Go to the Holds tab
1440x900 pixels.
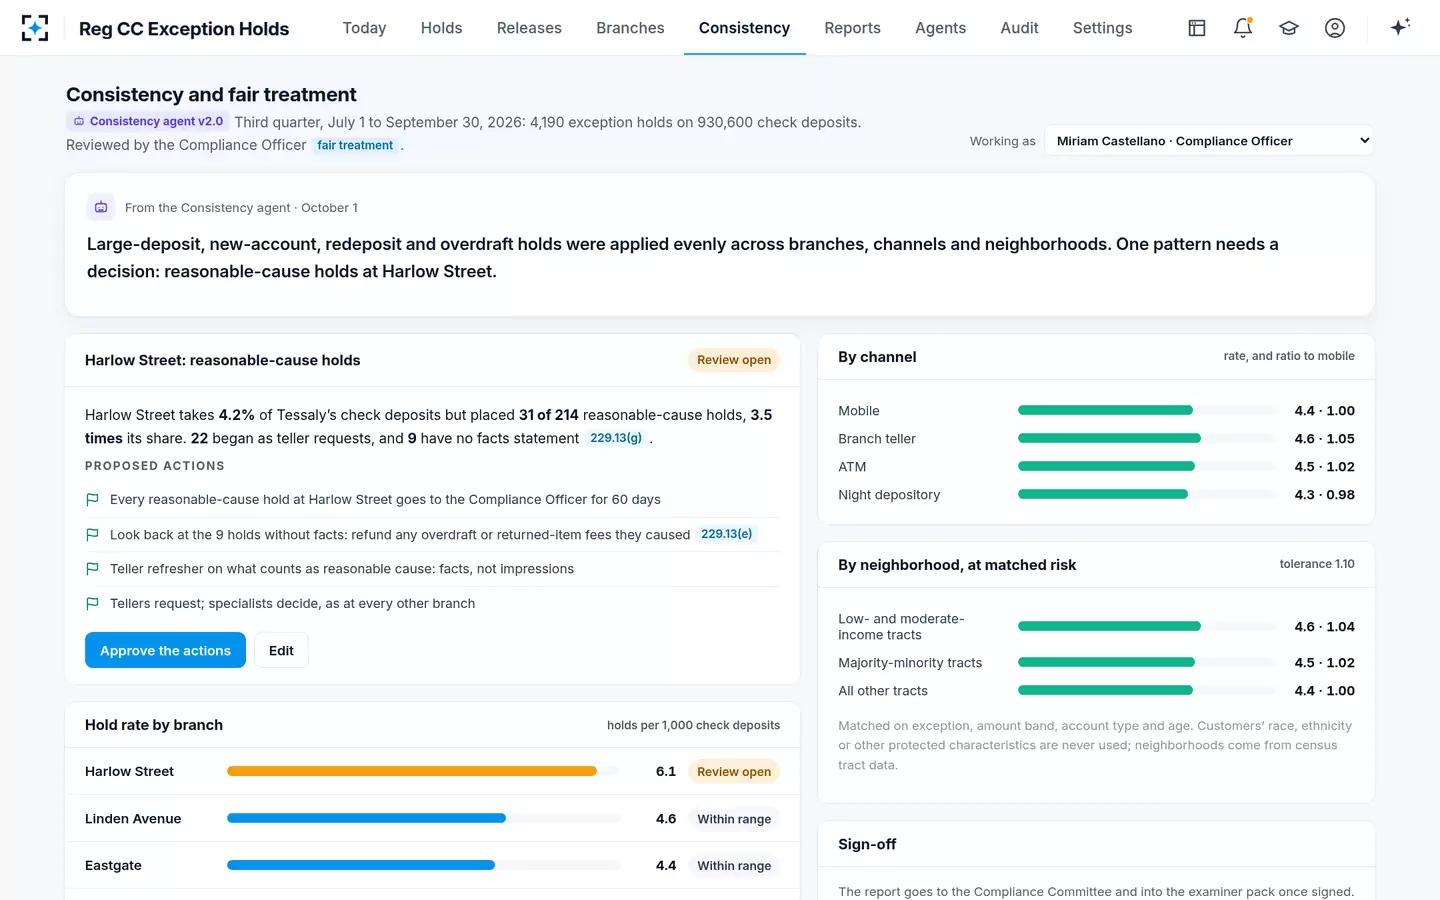[x=441, y=28]
